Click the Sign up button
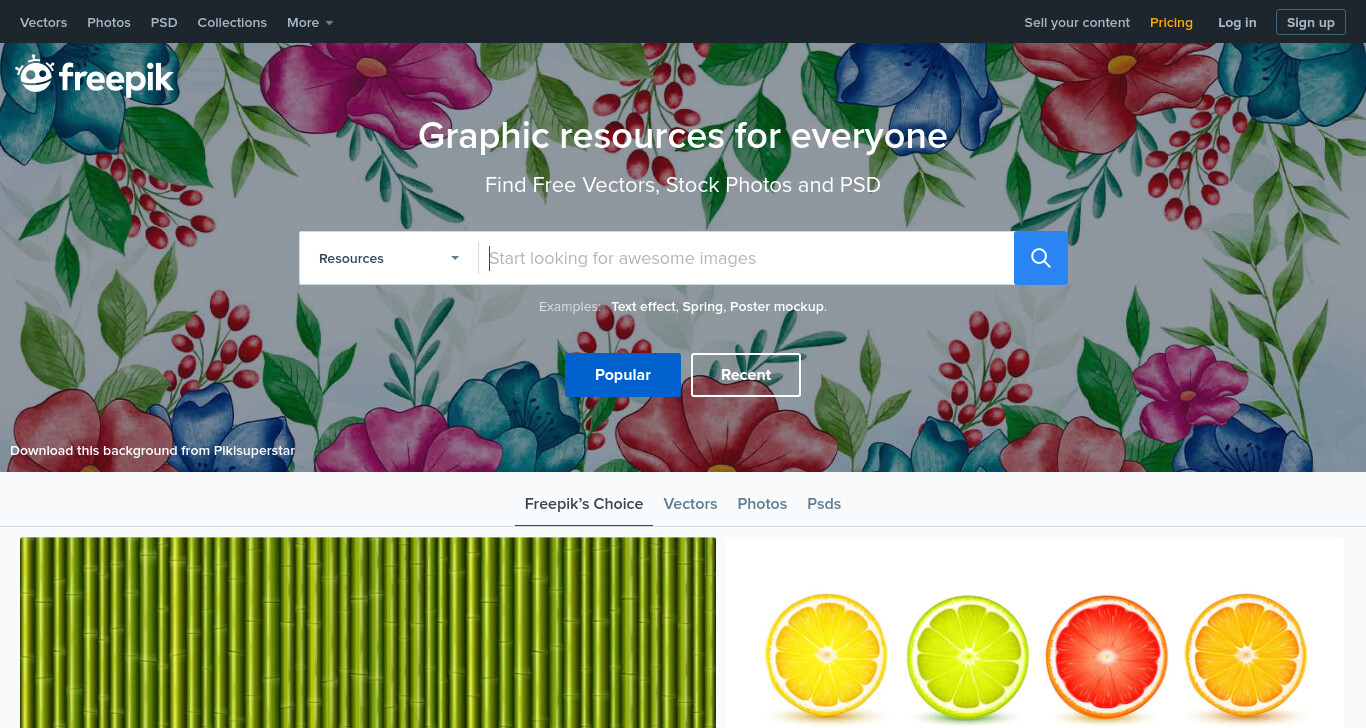Viewport: 1366px width, 728px height. pyautogui.click(x=1310, y=22)
